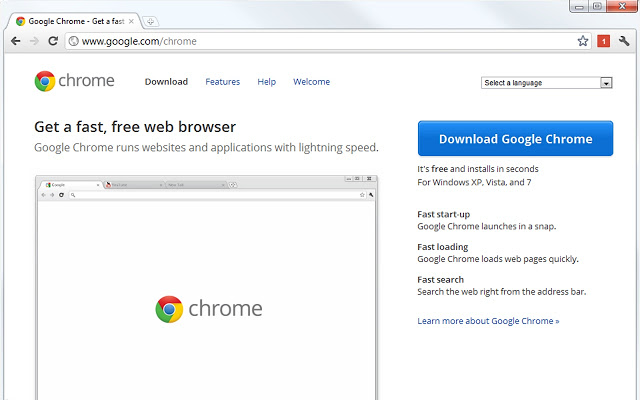Click the Download Google Chrome button
The height and width of the screenshot is (400, 640).
[516, 138]
